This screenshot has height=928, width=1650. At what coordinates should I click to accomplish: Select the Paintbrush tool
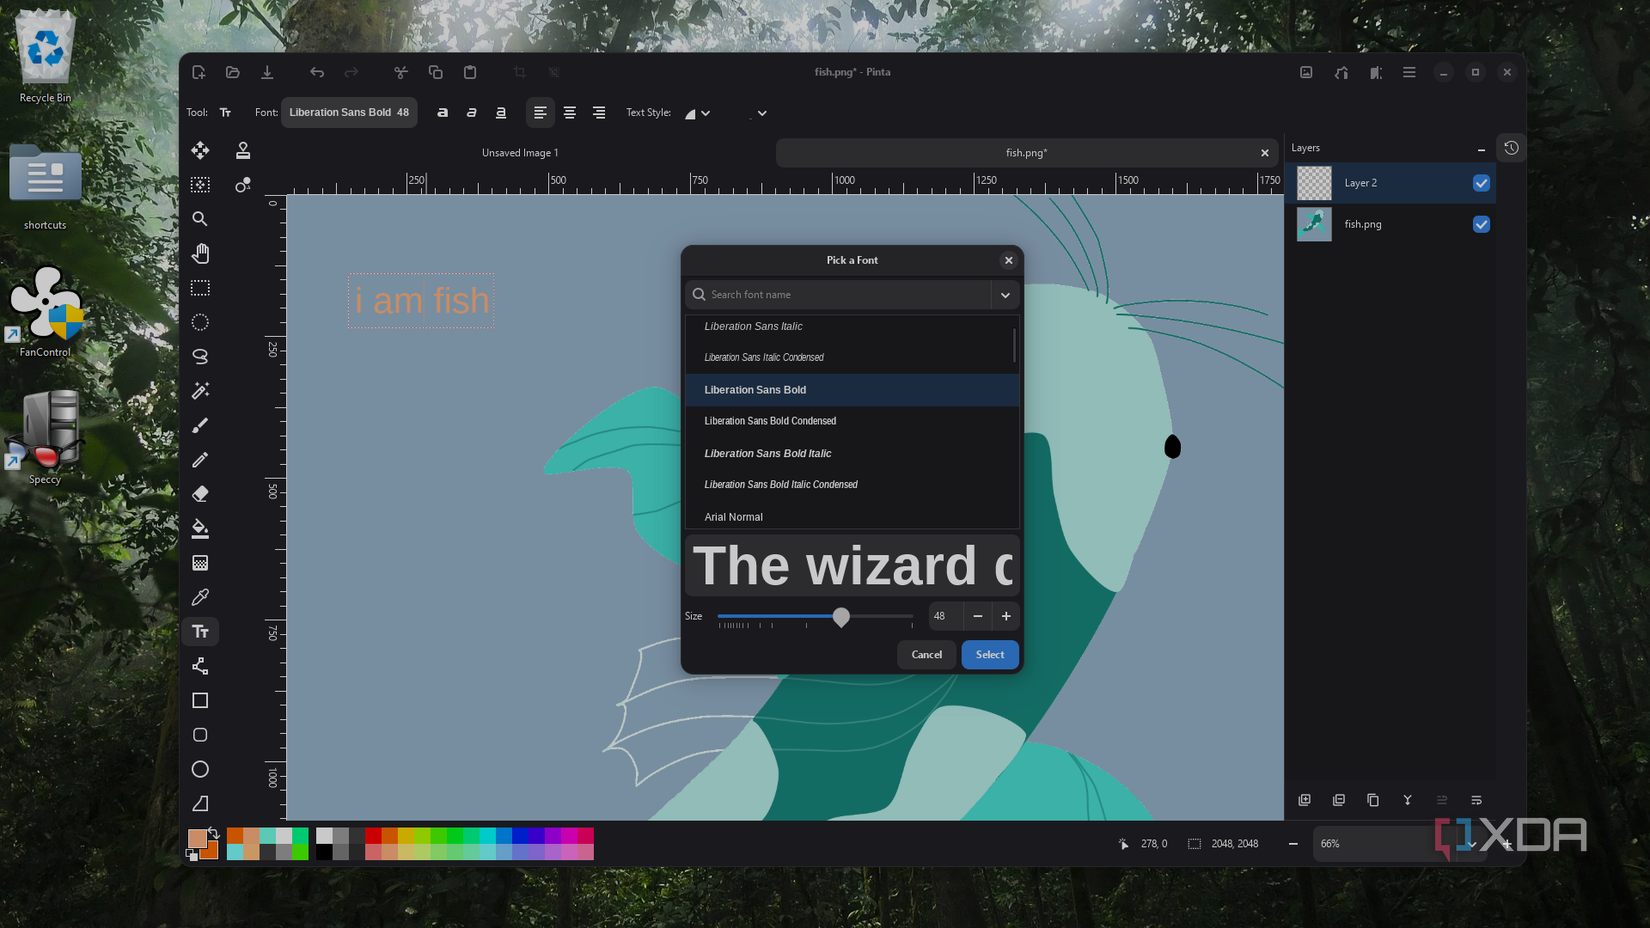(200, 425)
